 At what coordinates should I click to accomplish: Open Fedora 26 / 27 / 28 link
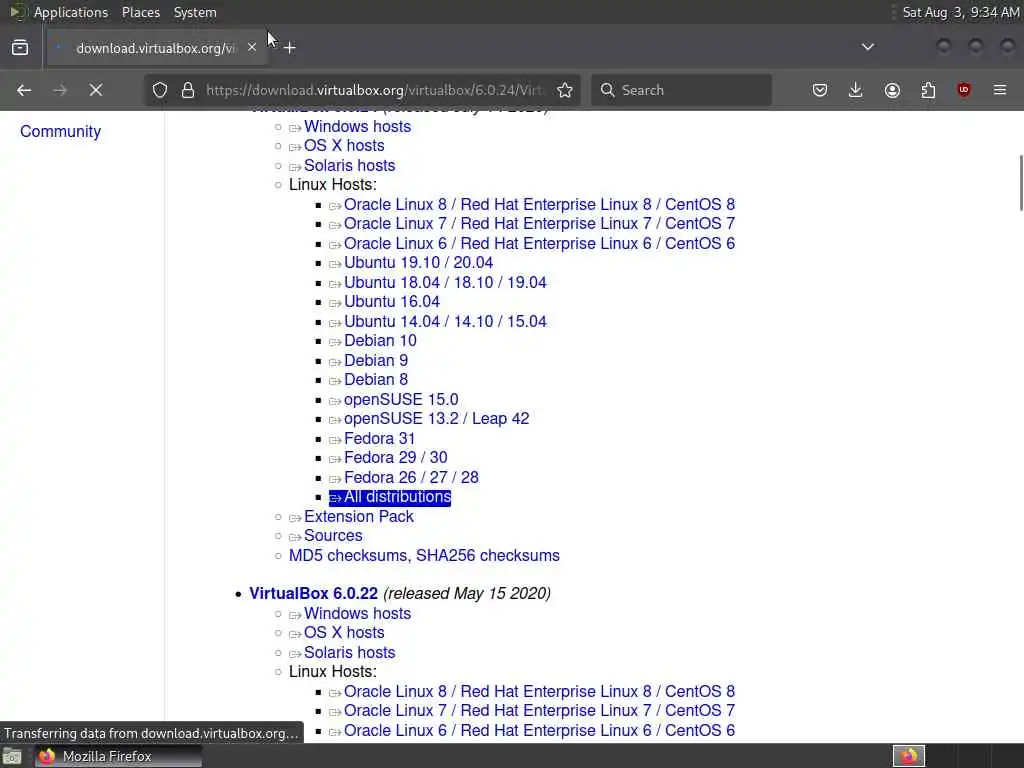click(411, 477)
